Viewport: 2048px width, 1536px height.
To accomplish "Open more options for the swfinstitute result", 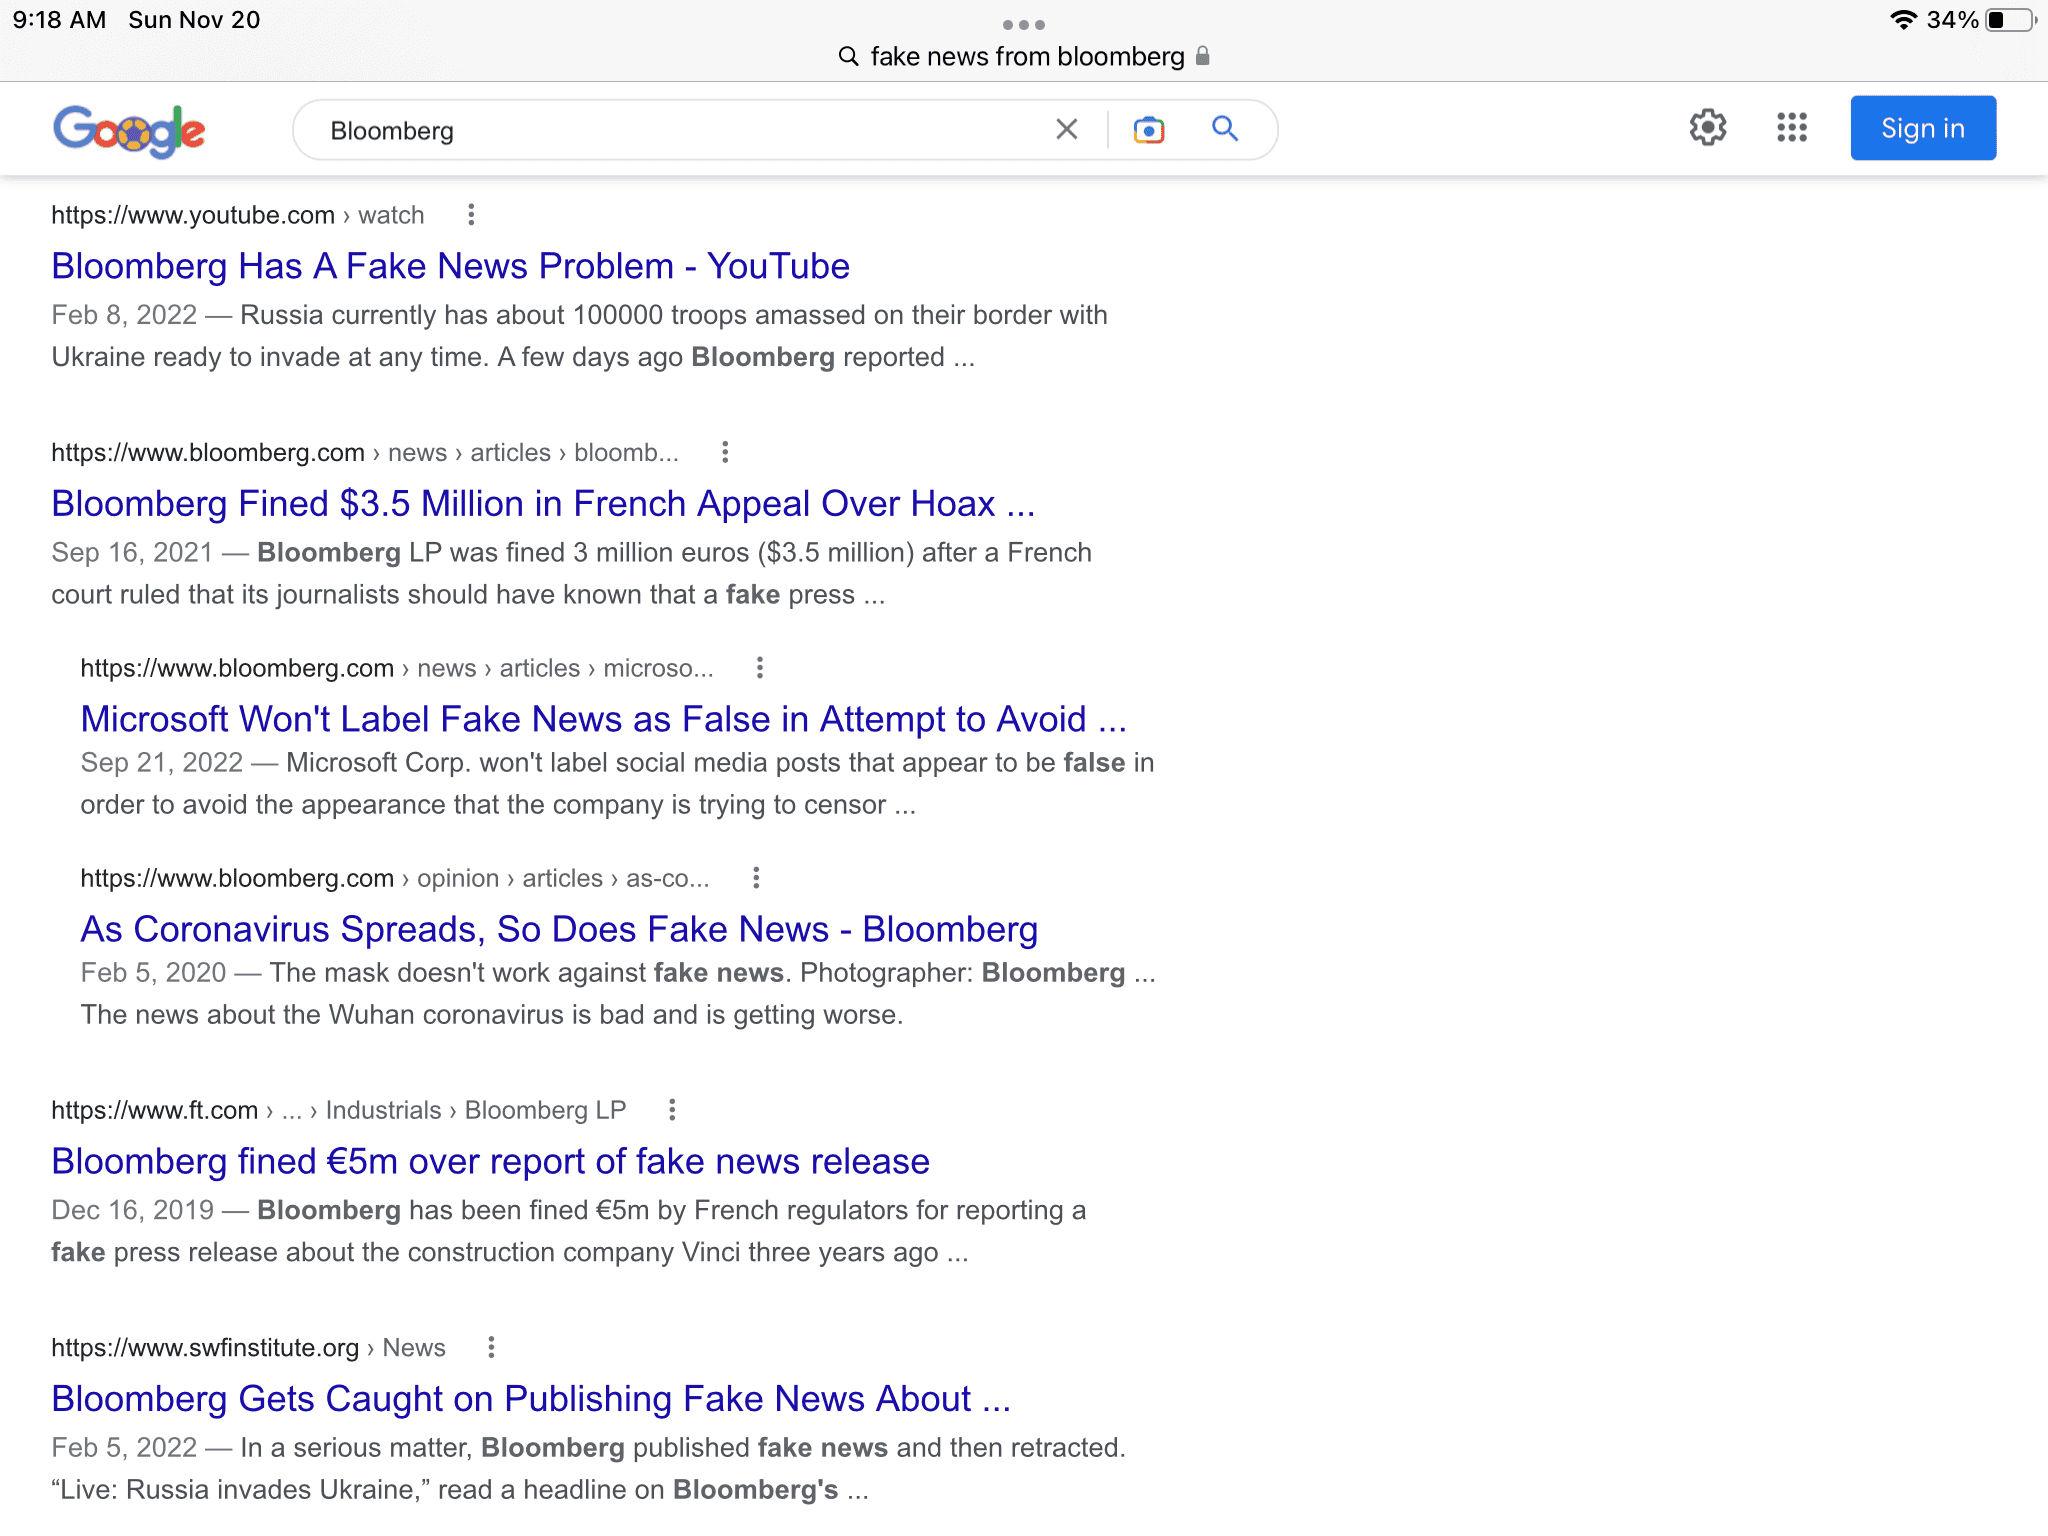I will tap(491, 1347).
